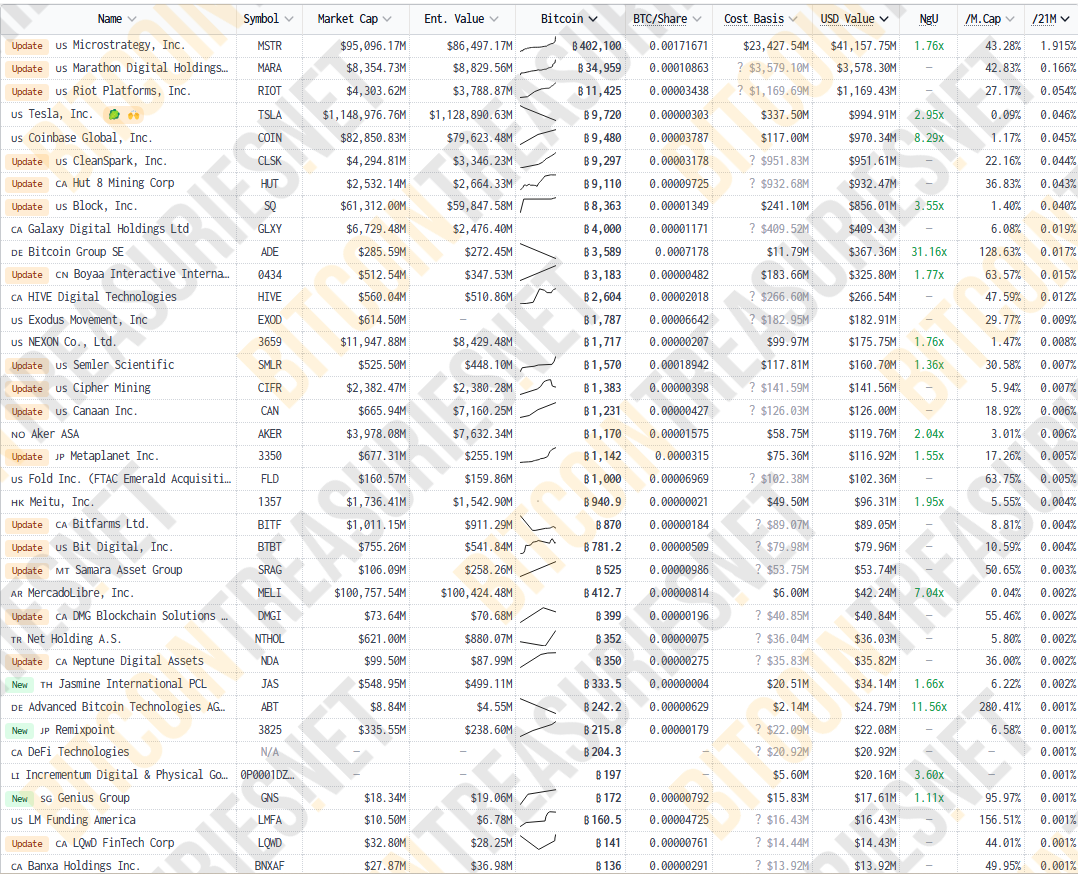The height and width of the screenshot is (874, 1078).
Task: Click the Tesla bitcoin holdings sparkline chart
Action: (x=538, y=114)
